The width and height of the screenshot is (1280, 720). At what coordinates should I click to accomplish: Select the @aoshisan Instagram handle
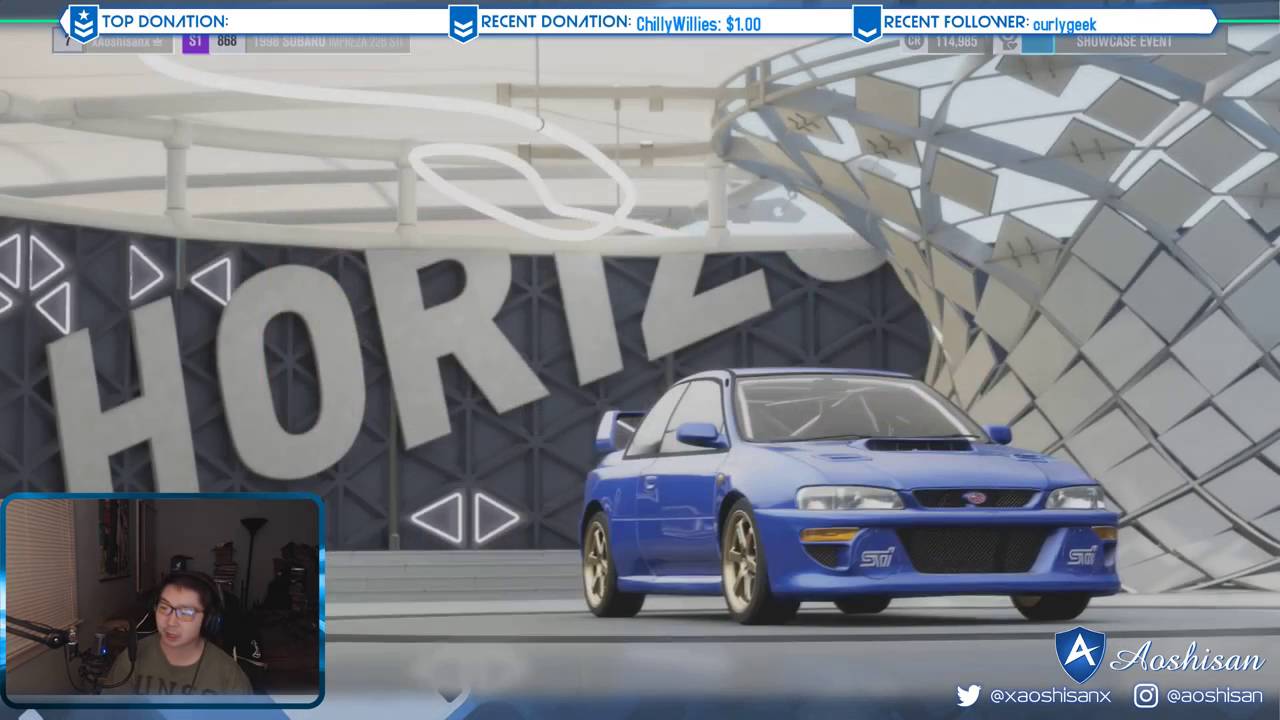tap(1214, 695)
